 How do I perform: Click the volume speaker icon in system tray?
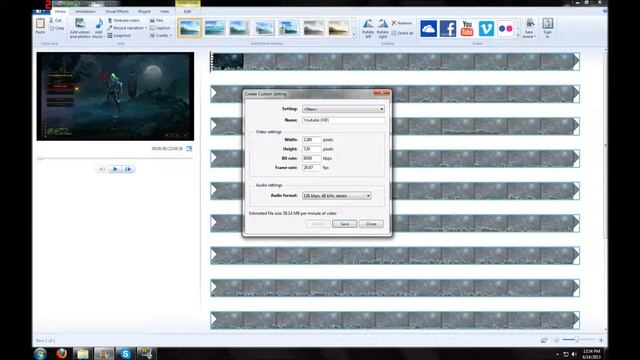[574, 354]
